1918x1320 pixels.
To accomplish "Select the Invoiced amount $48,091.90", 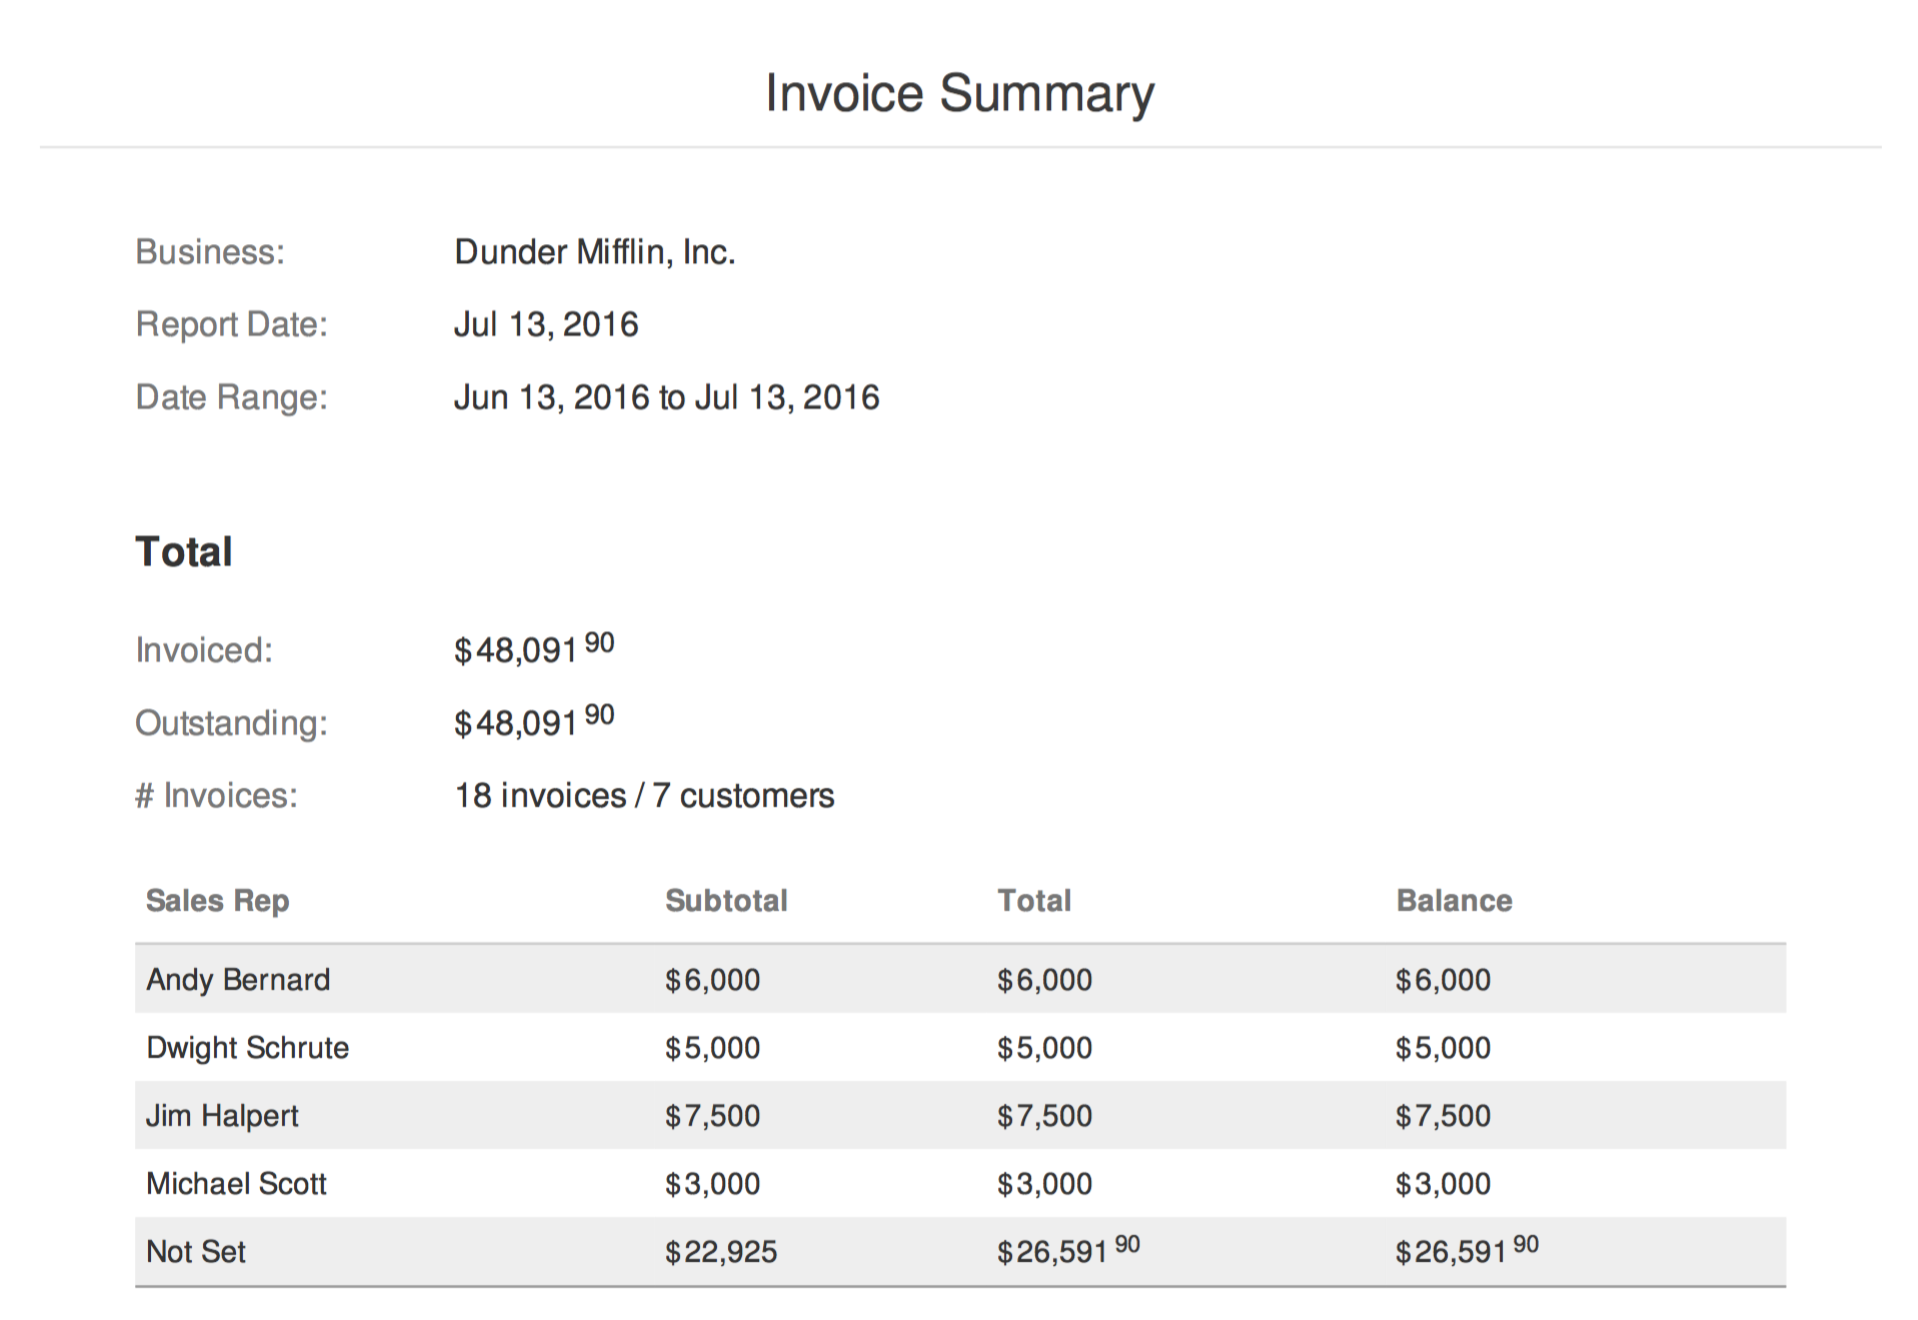I will tap(534, 649).
